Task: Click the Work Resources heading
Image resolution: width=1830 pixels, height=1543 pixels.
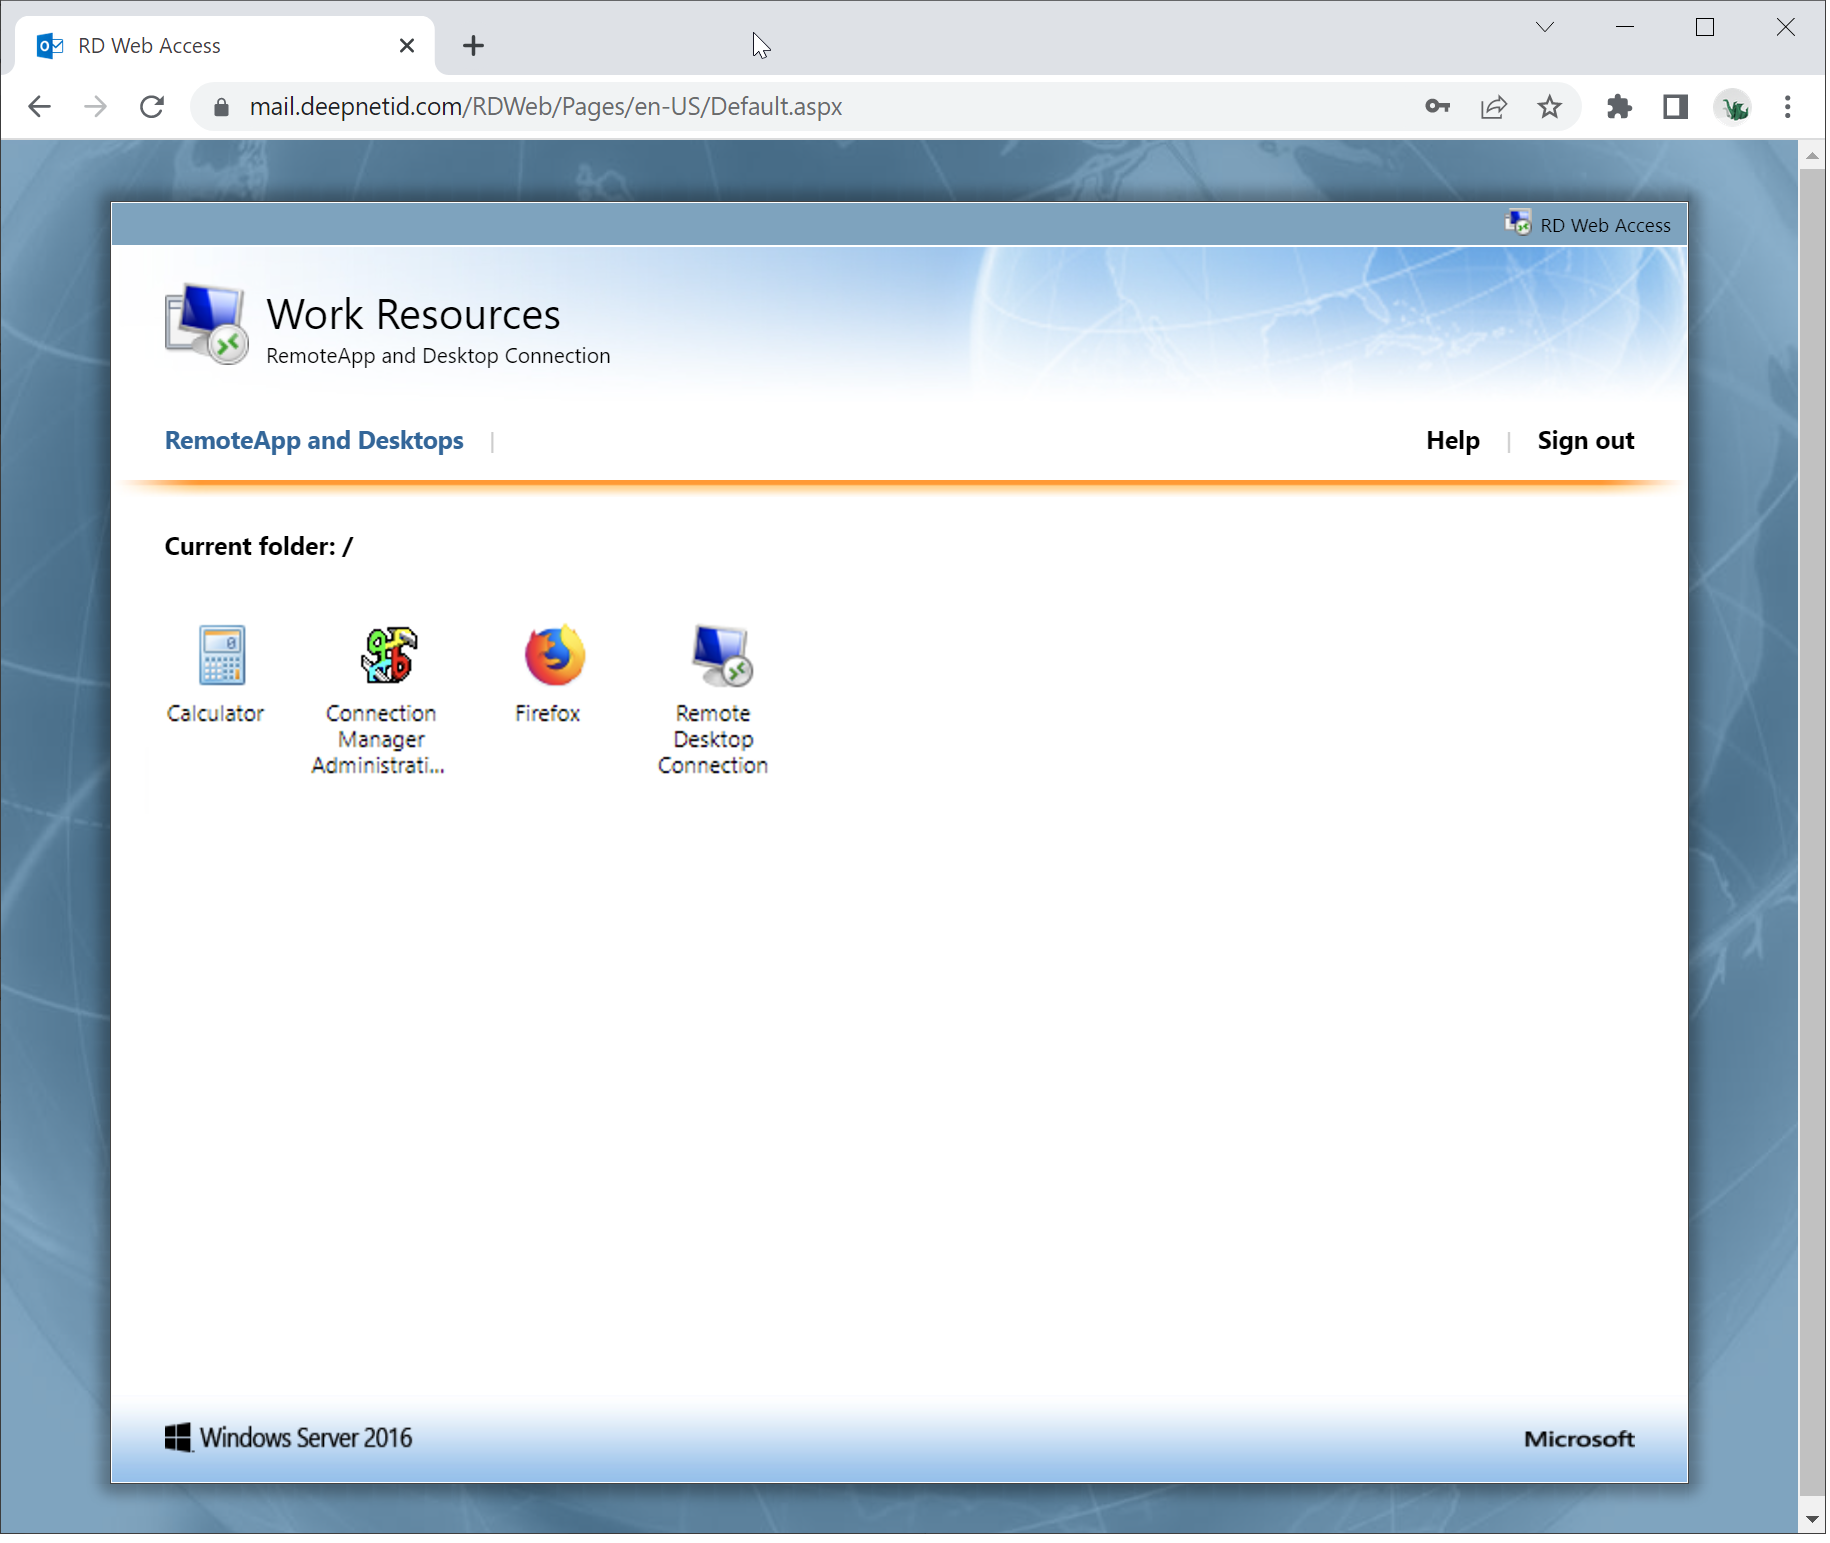Action: (413, 315)
